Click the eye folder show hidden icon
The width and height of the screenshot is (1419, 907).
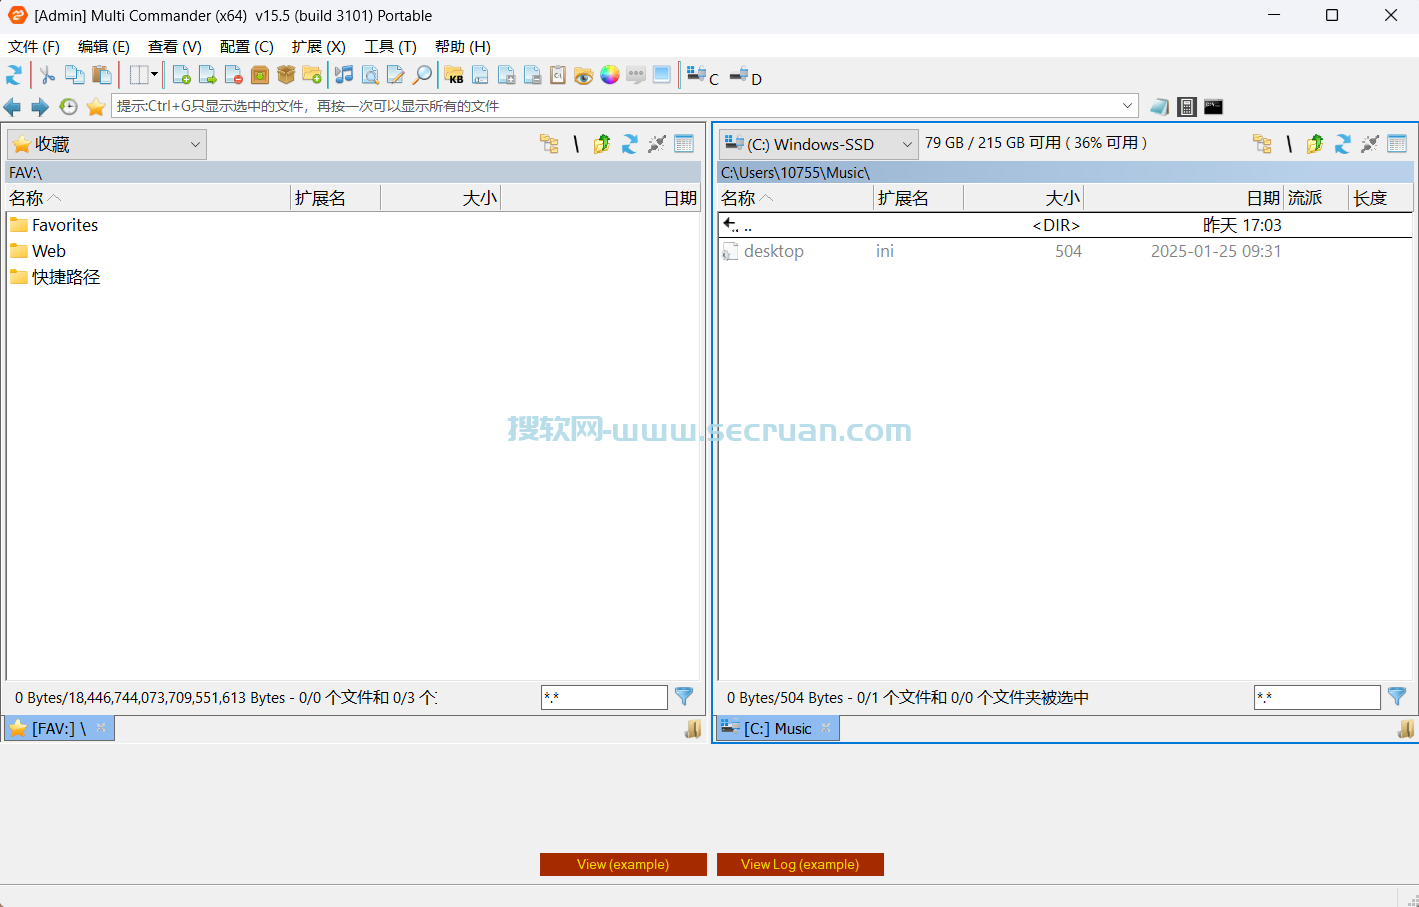pos(584,75)
